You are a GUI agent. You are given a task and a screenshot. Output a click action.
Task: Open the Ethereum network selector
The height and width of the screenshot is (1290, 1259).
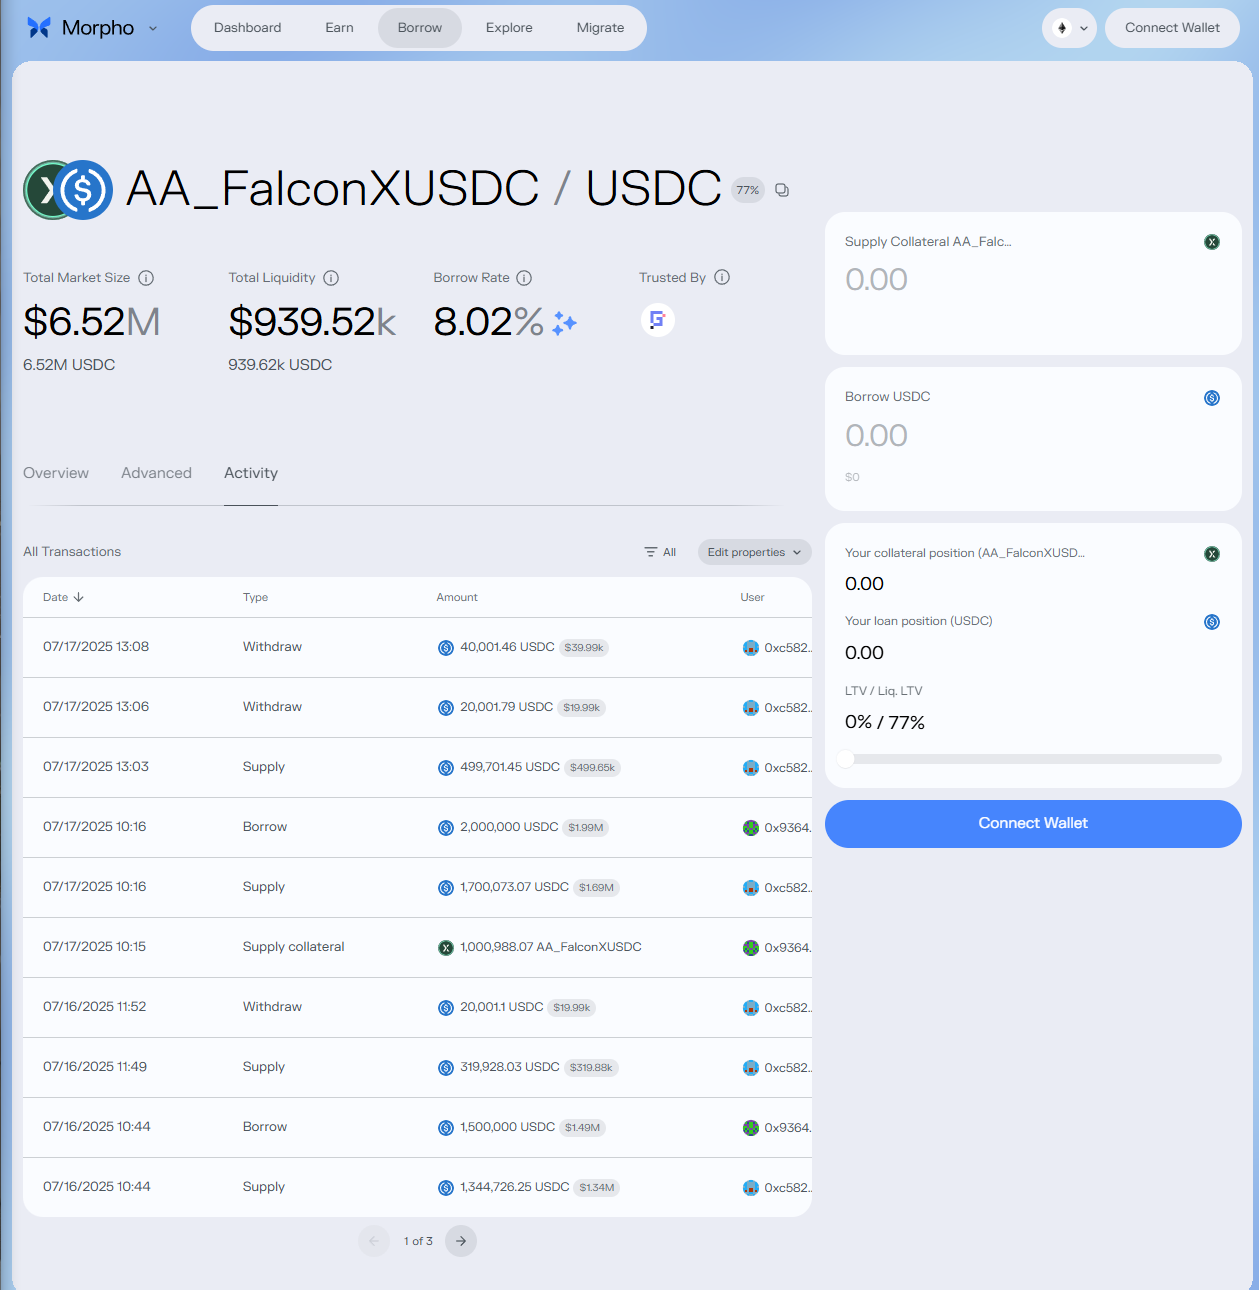1069,28
